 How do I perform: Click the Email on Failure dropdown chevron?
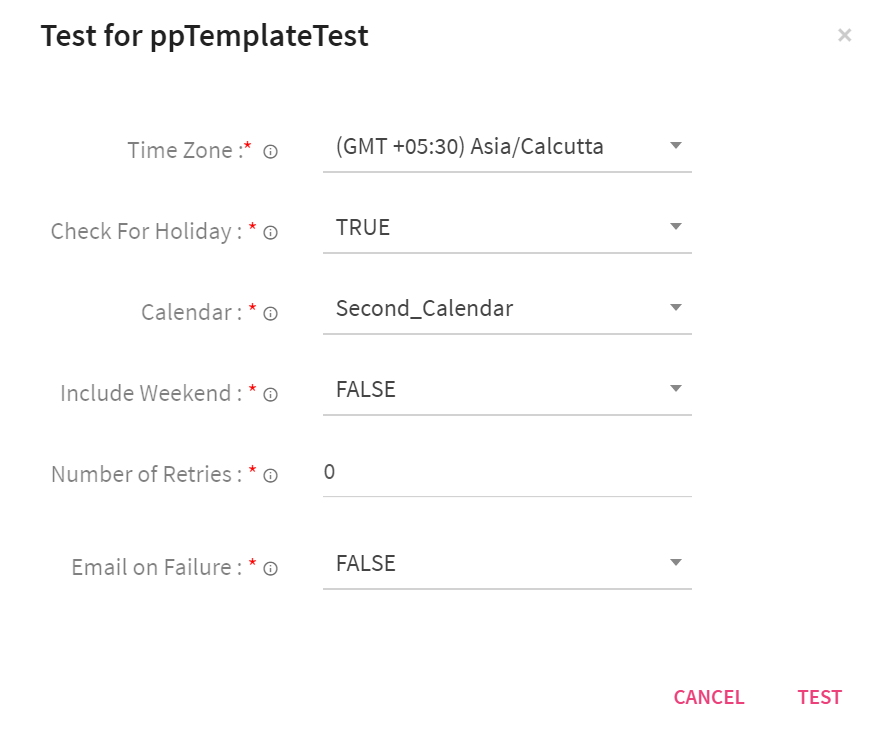676,562
